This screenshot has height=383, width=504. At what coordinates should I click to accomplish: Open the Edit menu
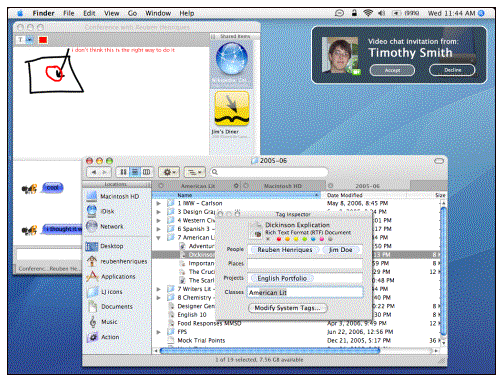(x=89, y=13)
